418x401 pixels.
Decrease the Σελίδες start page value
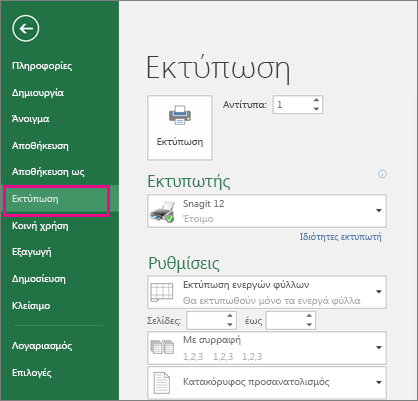point(230,325)
